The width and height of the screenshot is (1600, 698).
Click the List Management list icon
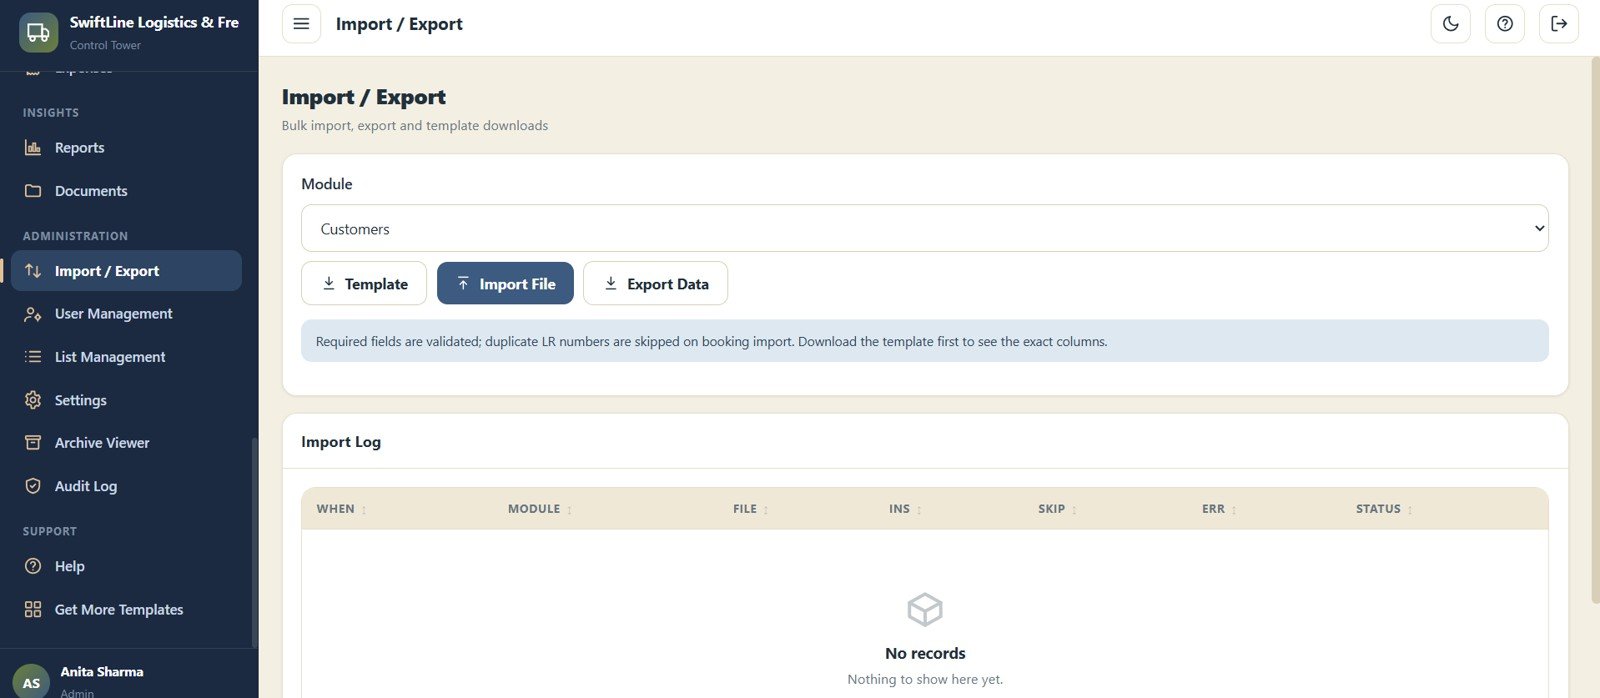(x=33, y=357)
